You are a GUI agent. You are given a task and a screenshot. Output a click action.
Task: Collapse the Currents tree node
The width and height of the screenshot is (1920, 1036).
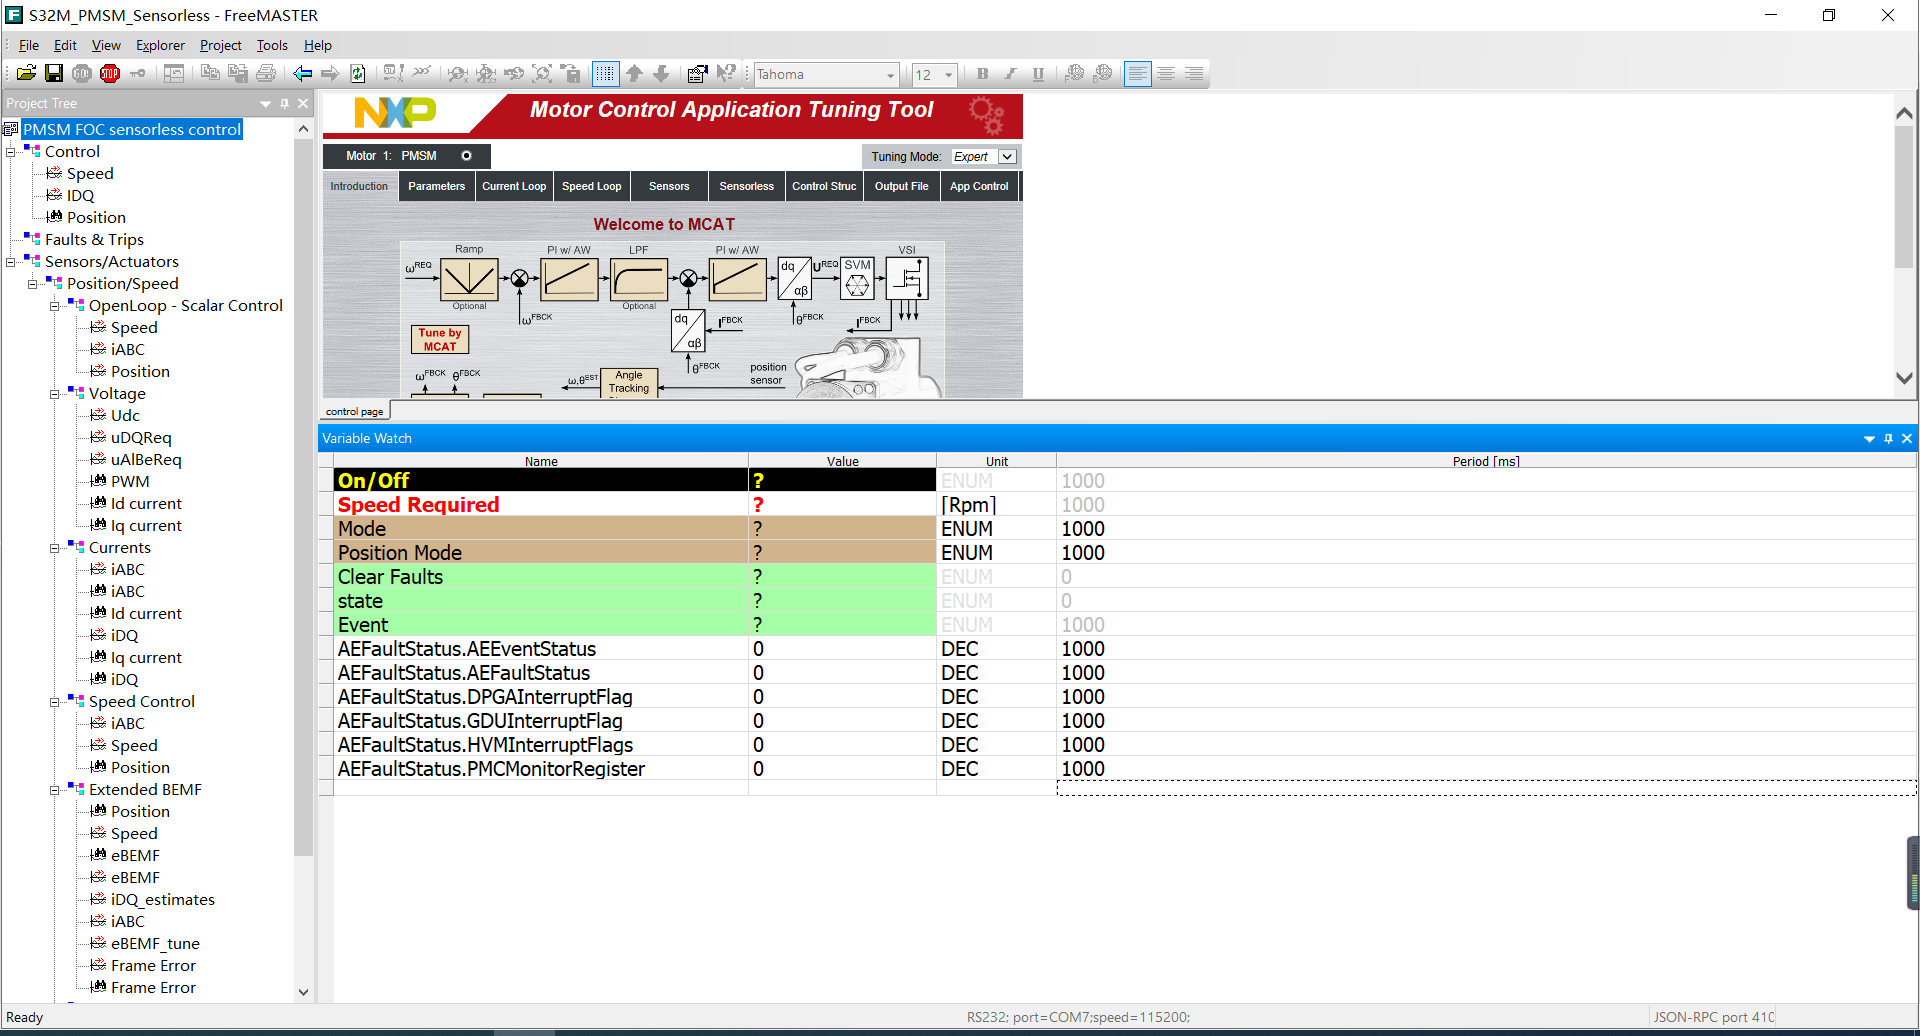55,548
